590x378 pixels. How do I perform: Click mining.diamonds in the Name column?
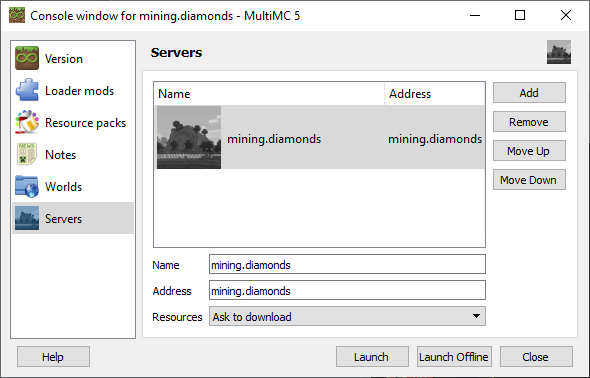tap(274, 139)
